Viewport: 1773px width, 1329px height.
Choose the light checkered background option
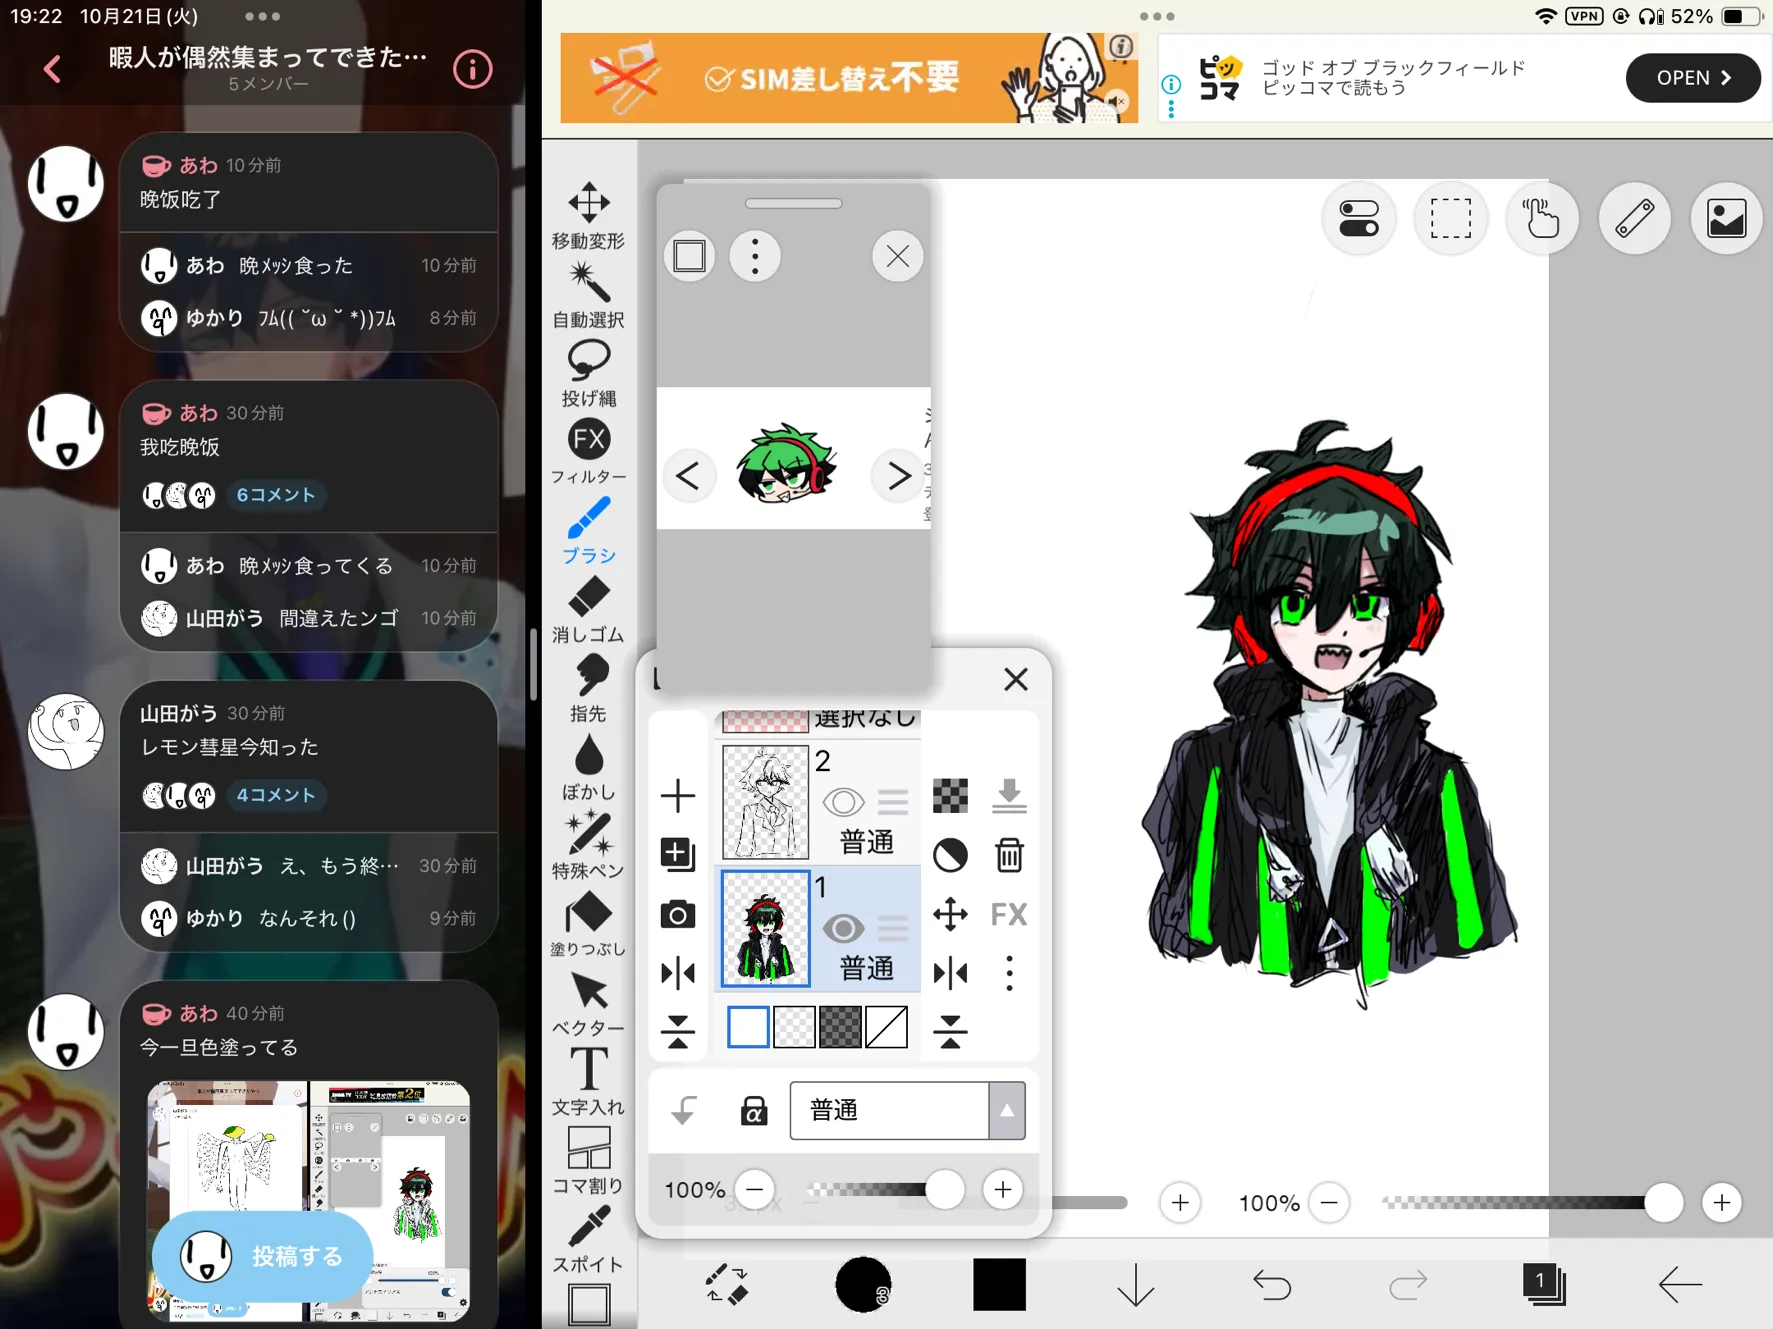click(x=794, y=1027)
